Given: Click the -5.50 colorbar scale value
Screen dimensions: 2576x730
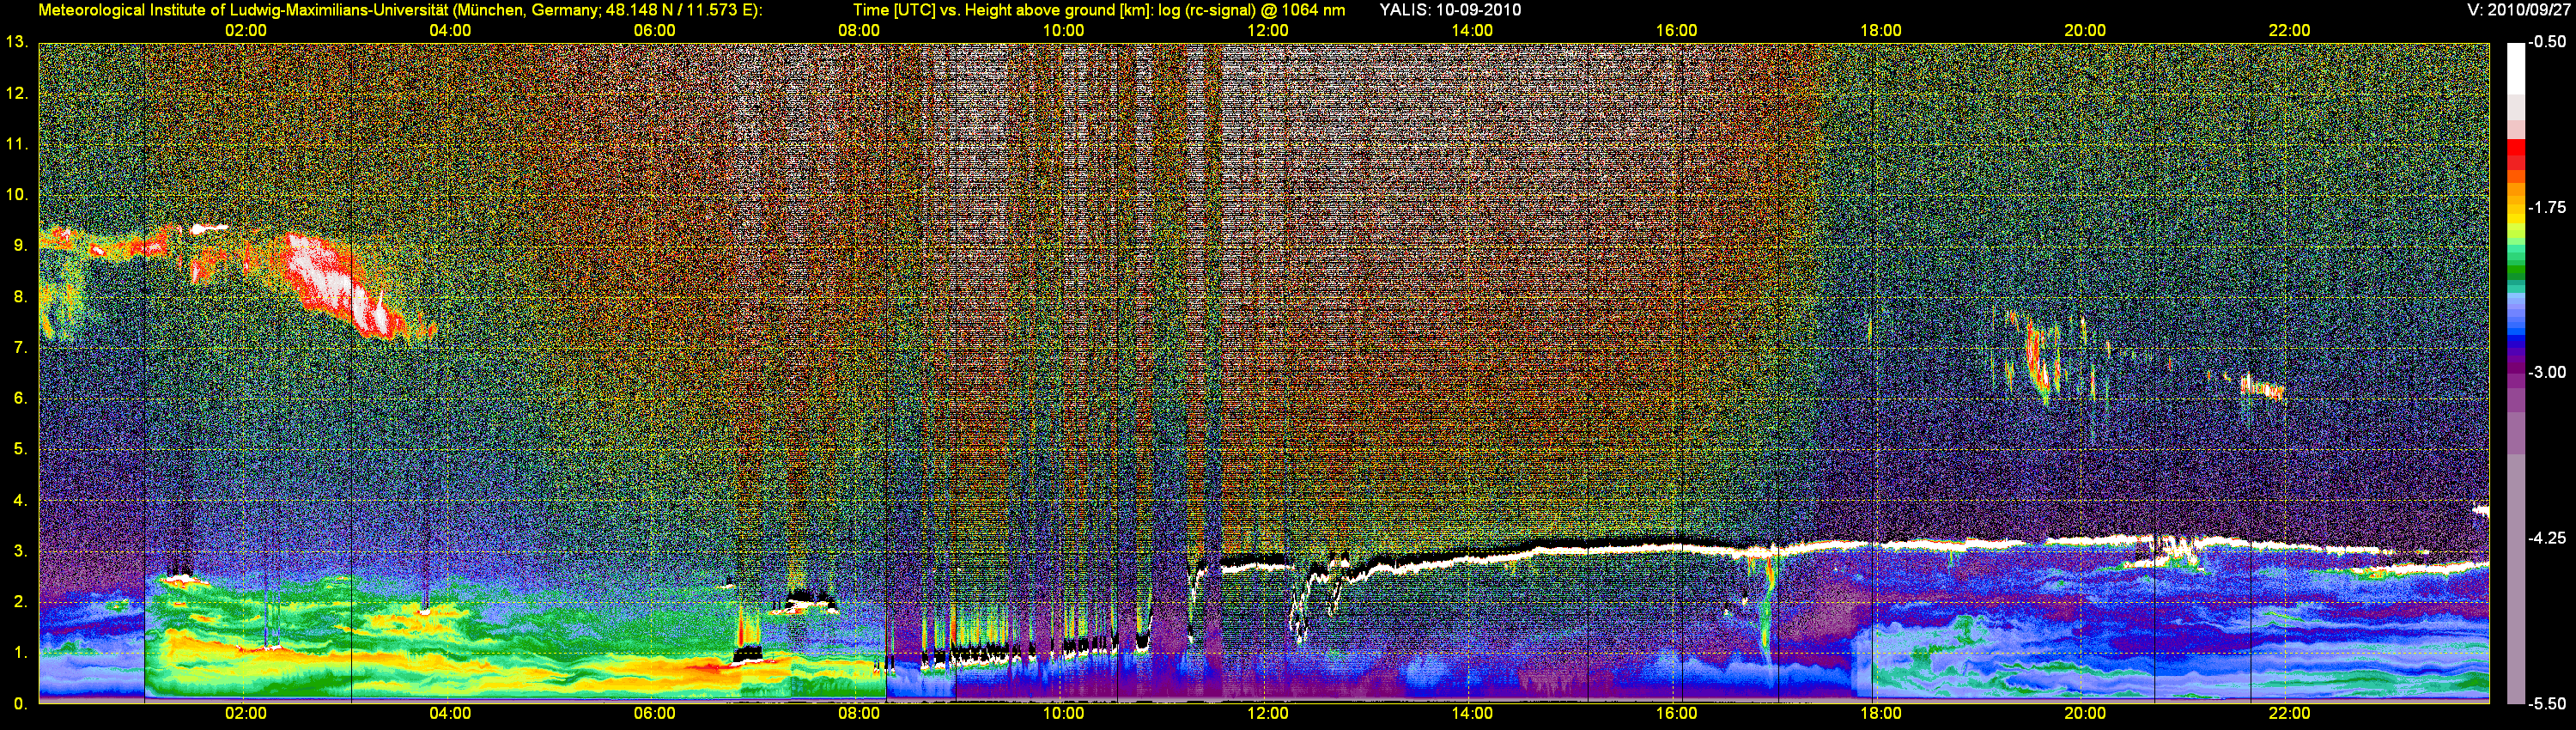Looking at the screenshot, I should 2547,704.
